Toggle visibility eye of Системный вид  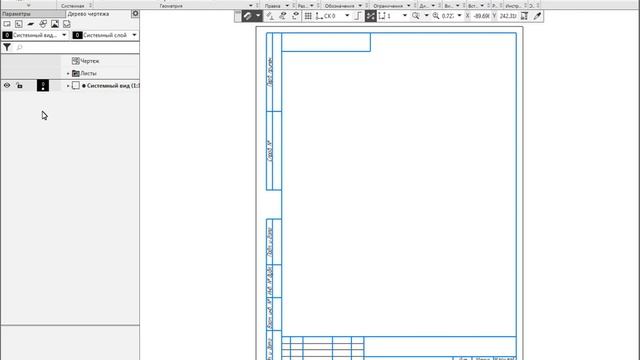7,86
